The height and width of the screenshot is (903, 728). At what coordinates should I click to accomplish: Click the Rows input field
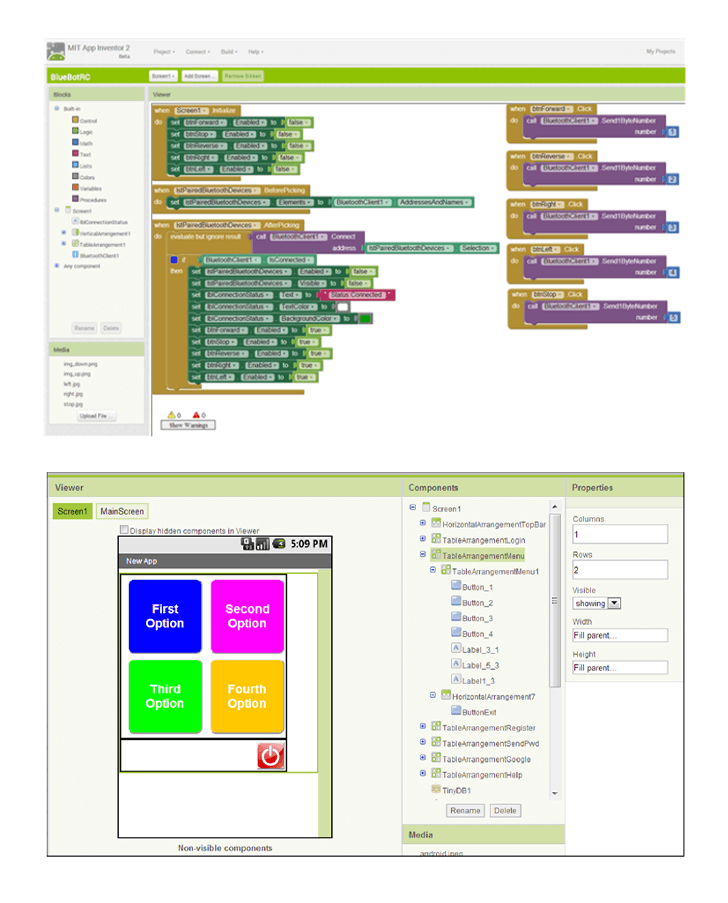[619, 569]
